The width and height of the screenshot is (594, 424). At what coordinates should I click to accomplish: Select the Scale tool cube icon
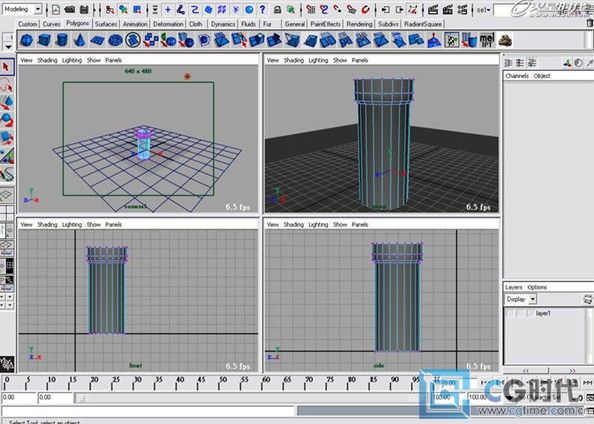click(7, 138)
